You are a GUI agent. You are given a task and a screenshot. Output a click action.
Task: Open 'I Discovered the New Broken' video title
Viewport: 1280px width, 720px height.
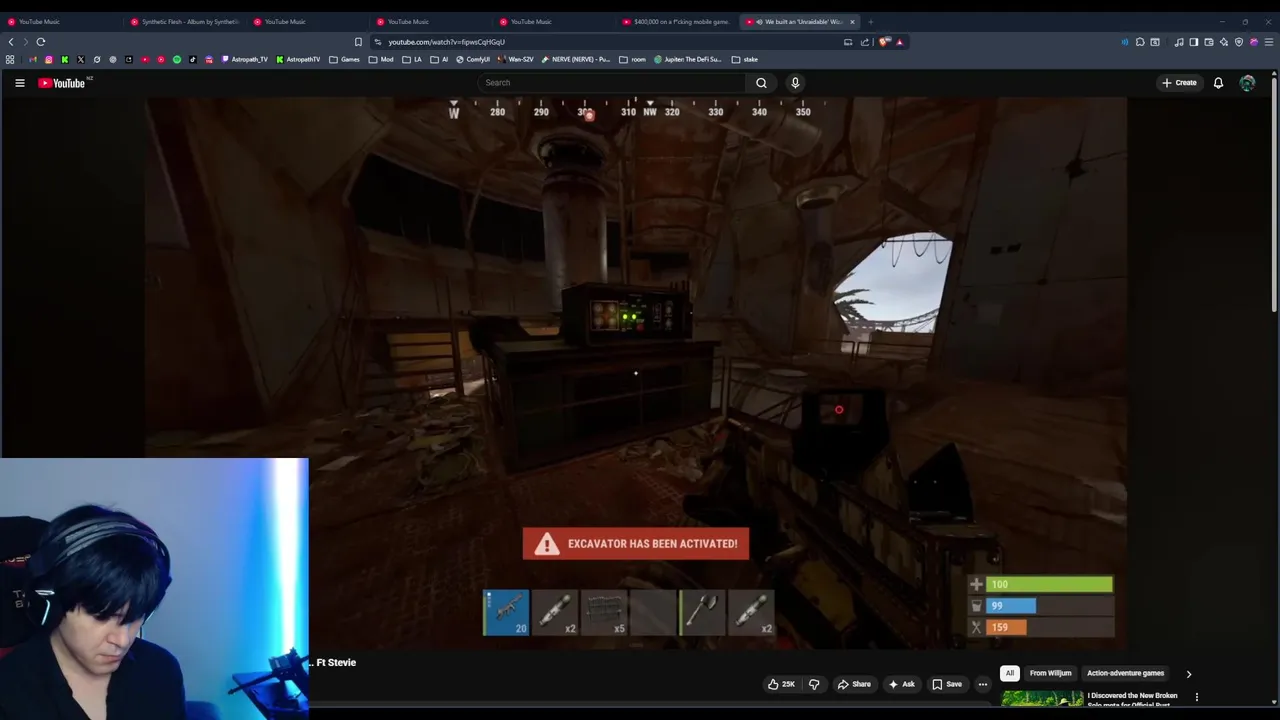pyautogui.click(x=1132, y=695)
